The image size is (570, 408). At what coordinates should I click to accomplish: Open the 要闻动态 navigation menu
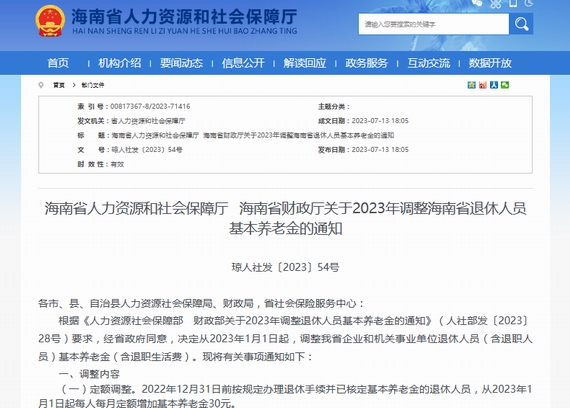[x=181, y=63]
